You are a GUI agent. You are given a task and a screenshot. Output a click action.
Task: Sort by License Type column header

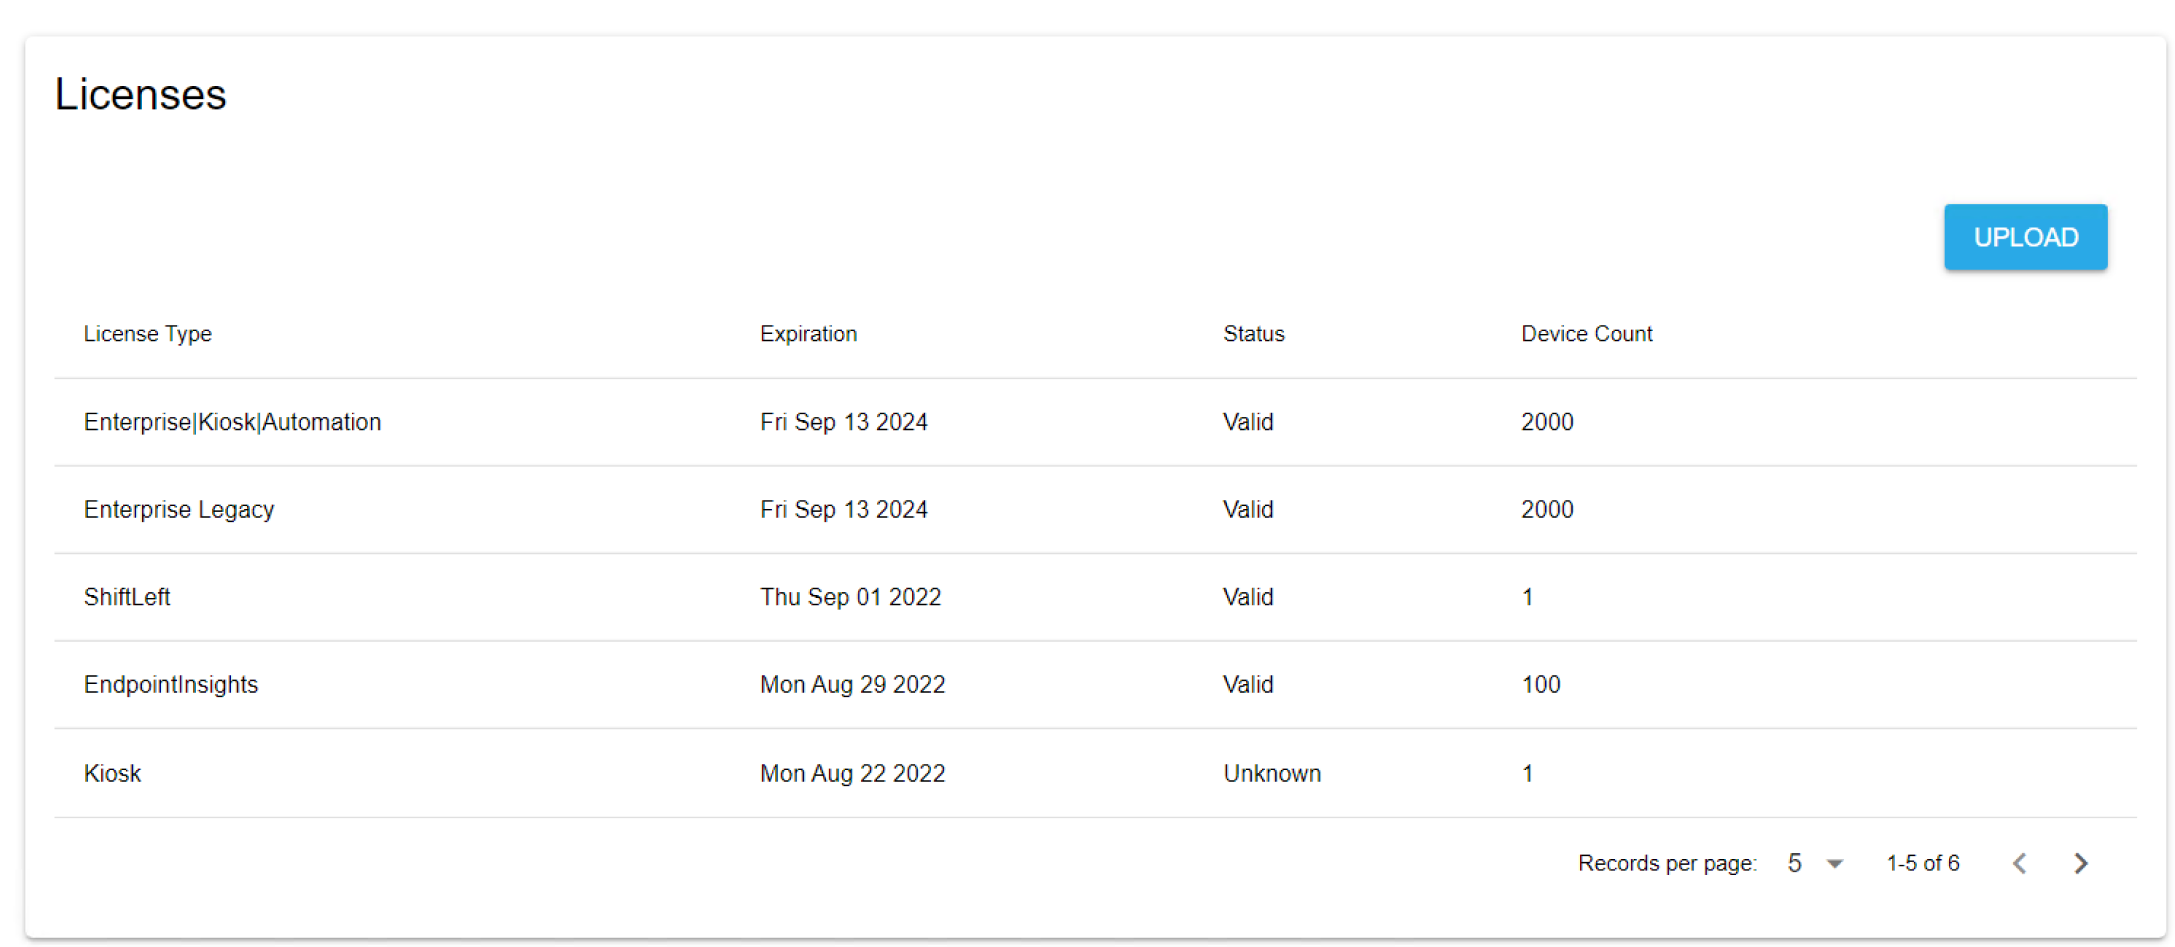(x=147, y=334)
